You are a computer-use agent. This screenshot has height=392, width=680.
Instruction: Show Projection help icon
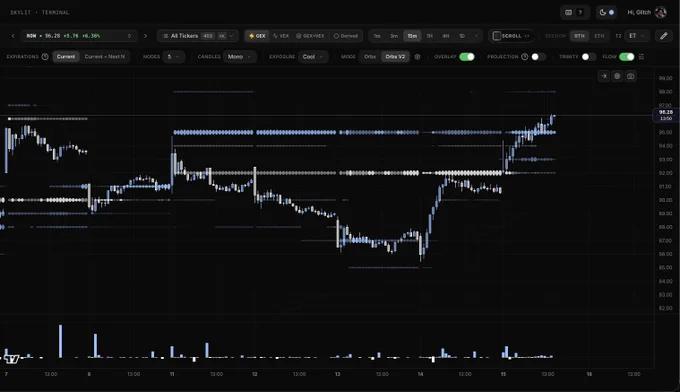pyautogui.click(x=525, y=57)
